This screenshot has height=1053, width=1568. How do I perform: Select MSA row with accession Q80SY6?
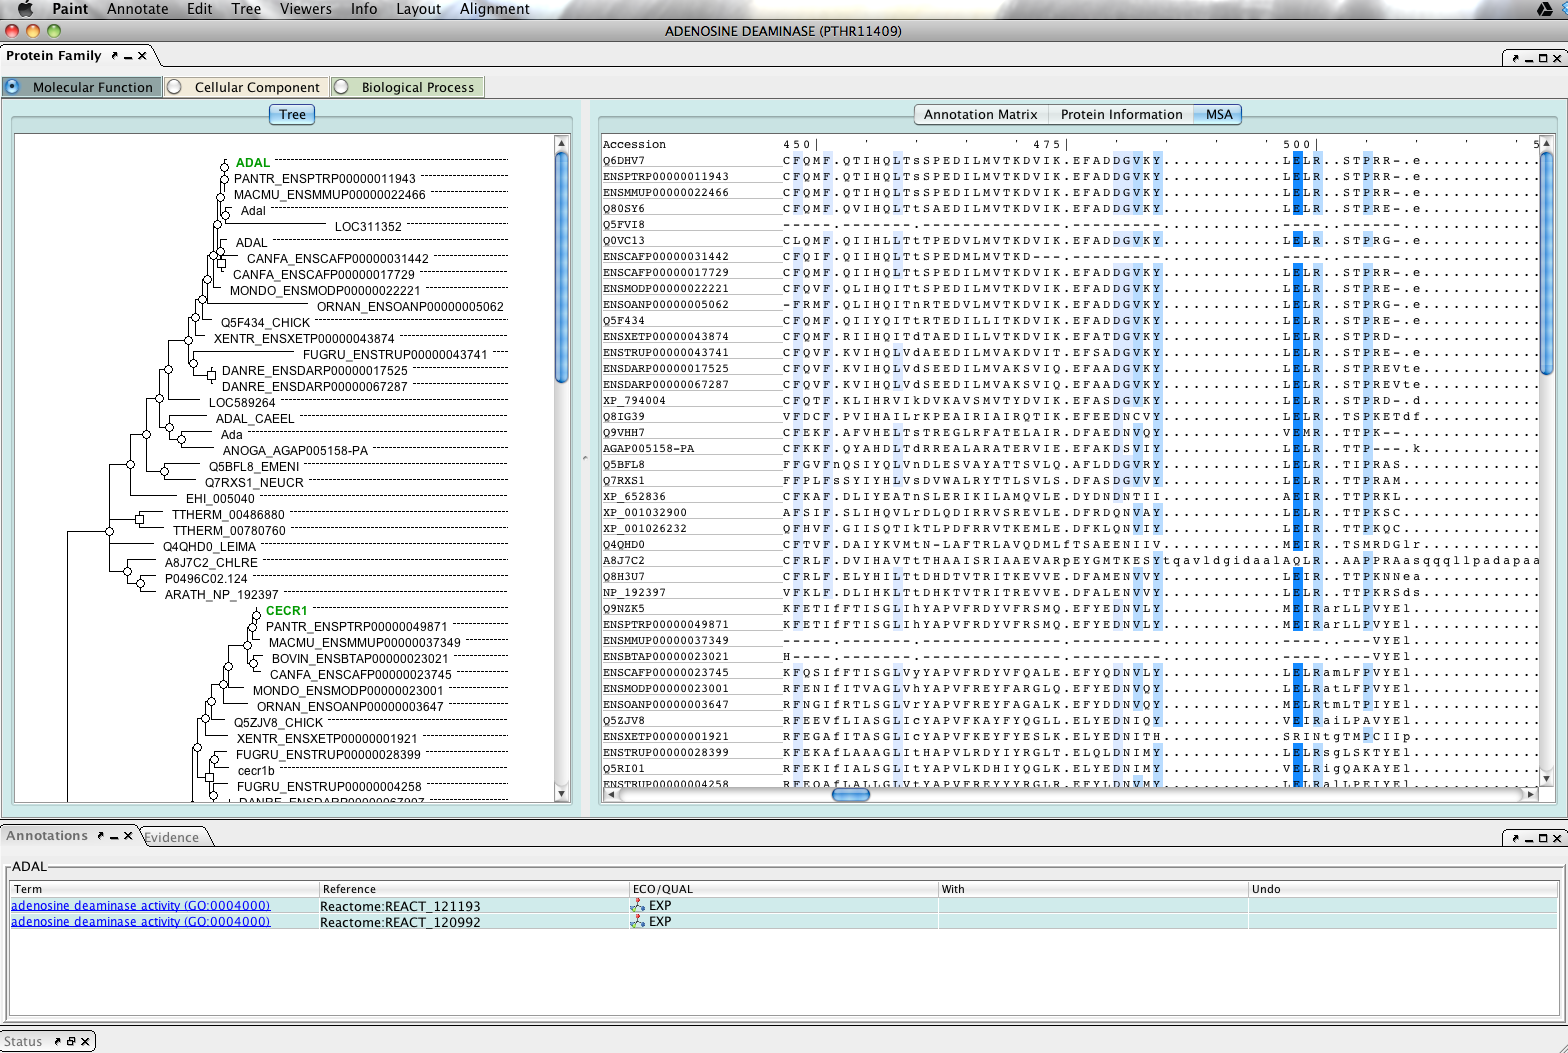1070,208
